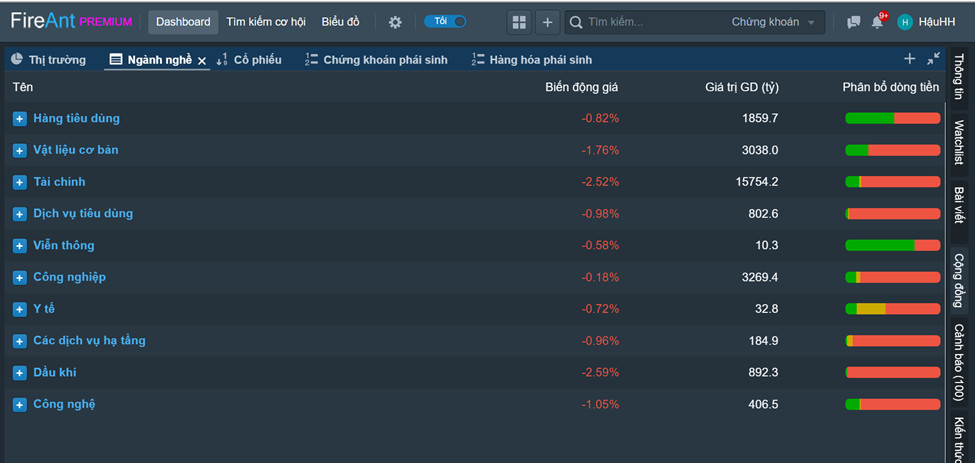Click the Công nghệ industry link

click(64, 404)
